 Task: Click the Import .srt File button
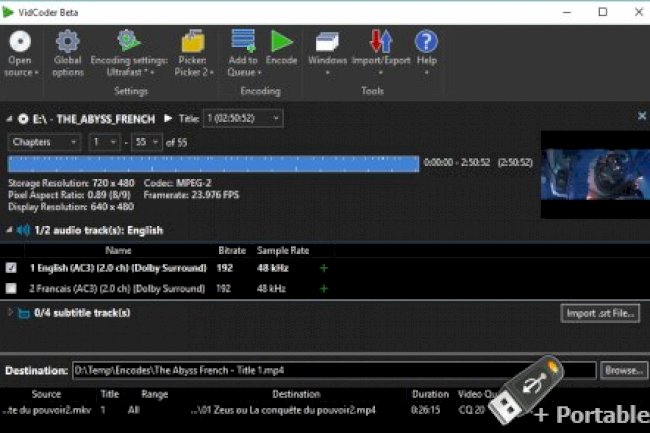[x=599, y=313]
